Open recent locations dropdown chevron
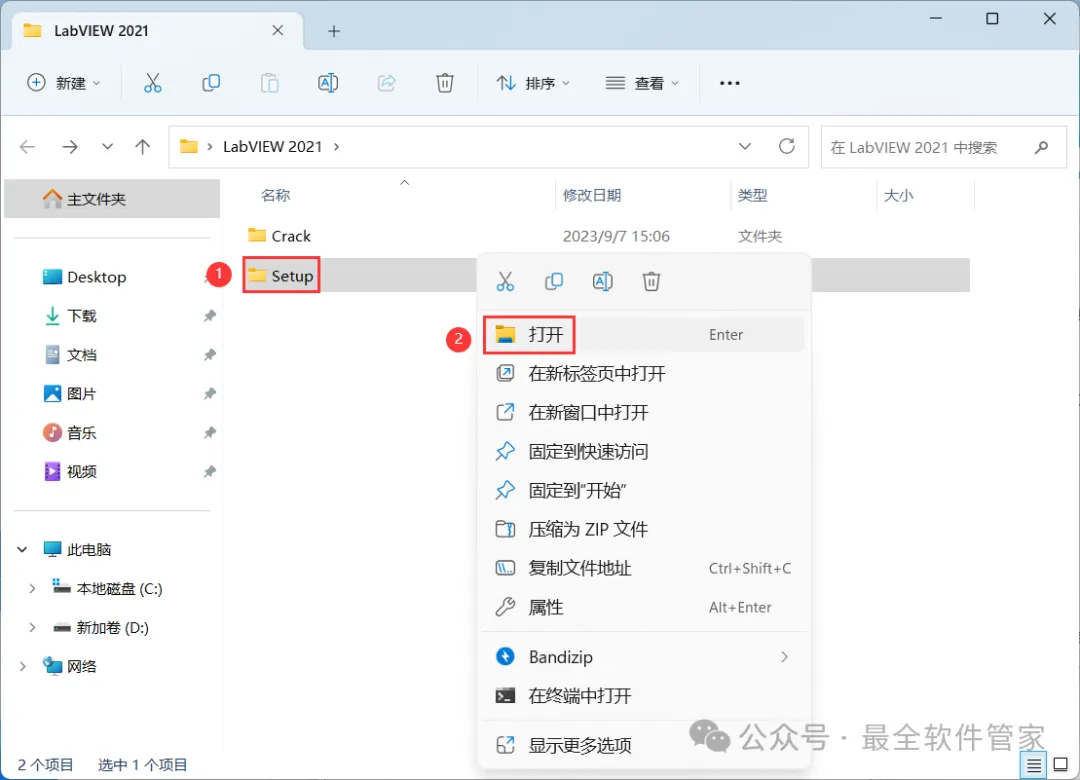 pos(107,147)
